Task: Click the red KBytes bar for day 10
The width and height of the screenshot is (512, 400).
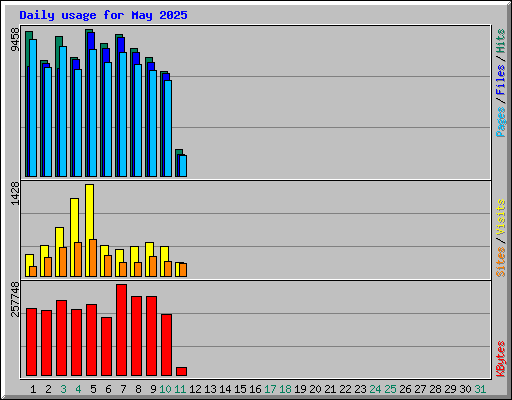Action: point(166,345)
